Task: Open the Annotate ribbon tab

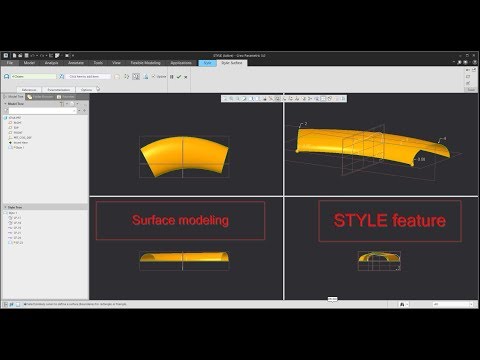Action: pos(76,63)
